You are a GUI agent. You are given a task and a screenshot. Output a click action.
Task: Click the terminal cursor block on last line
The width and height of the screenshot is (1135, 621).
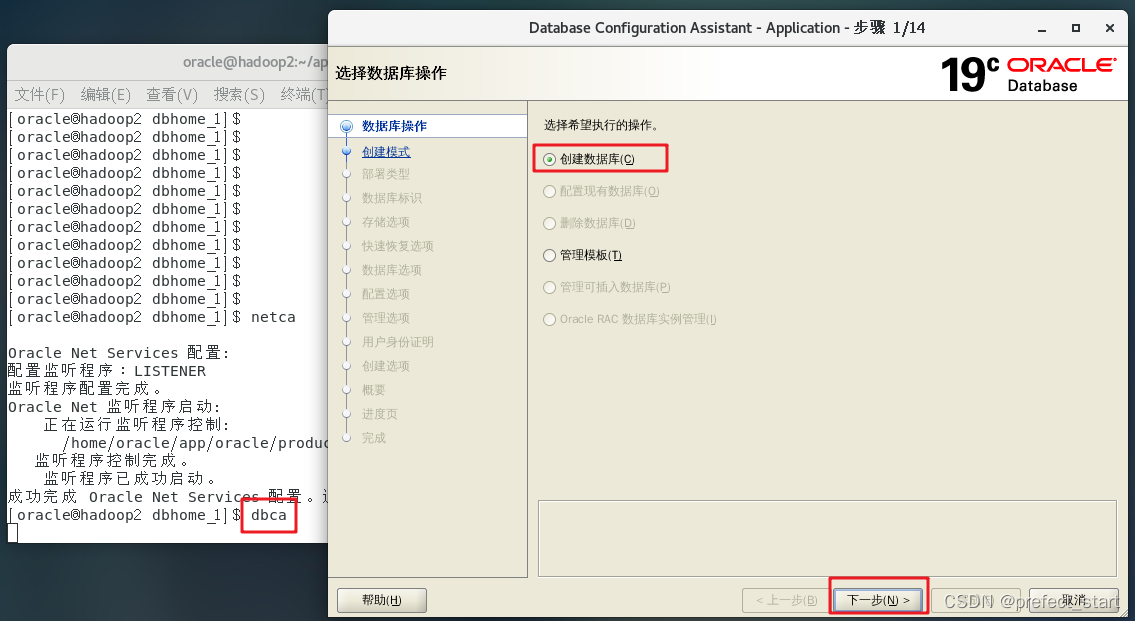[x=12, y=533]
